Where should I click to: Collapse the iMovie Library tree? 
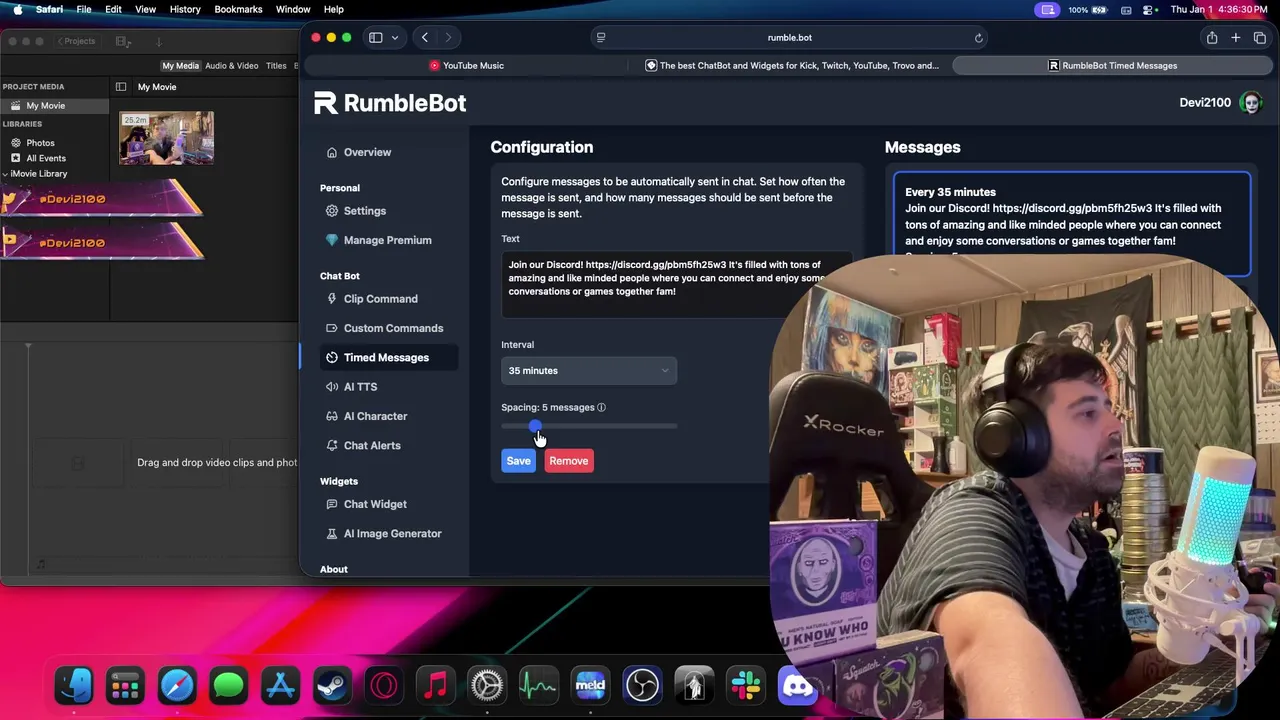(6, 174)
